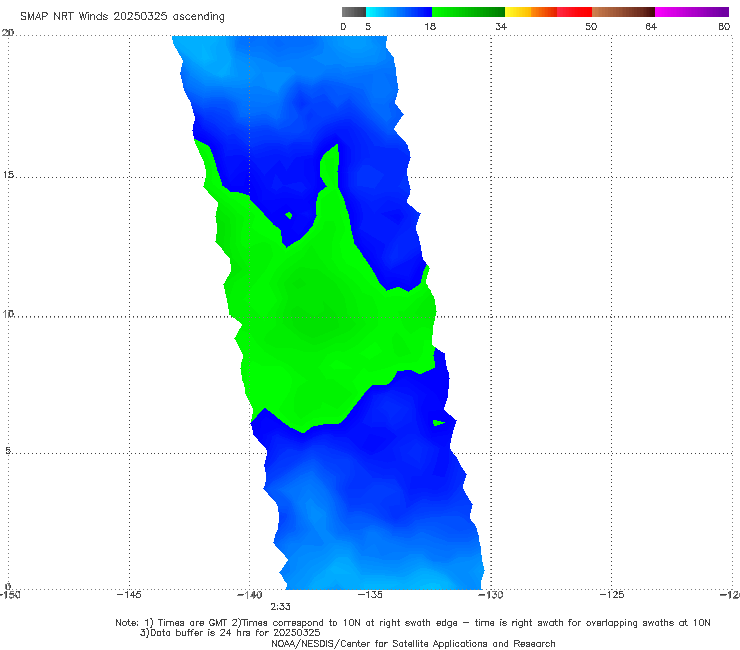The image size is (740, 650).
Task: Click the gray 0-5 segment of the color bar
Action: tap(354, 12)
